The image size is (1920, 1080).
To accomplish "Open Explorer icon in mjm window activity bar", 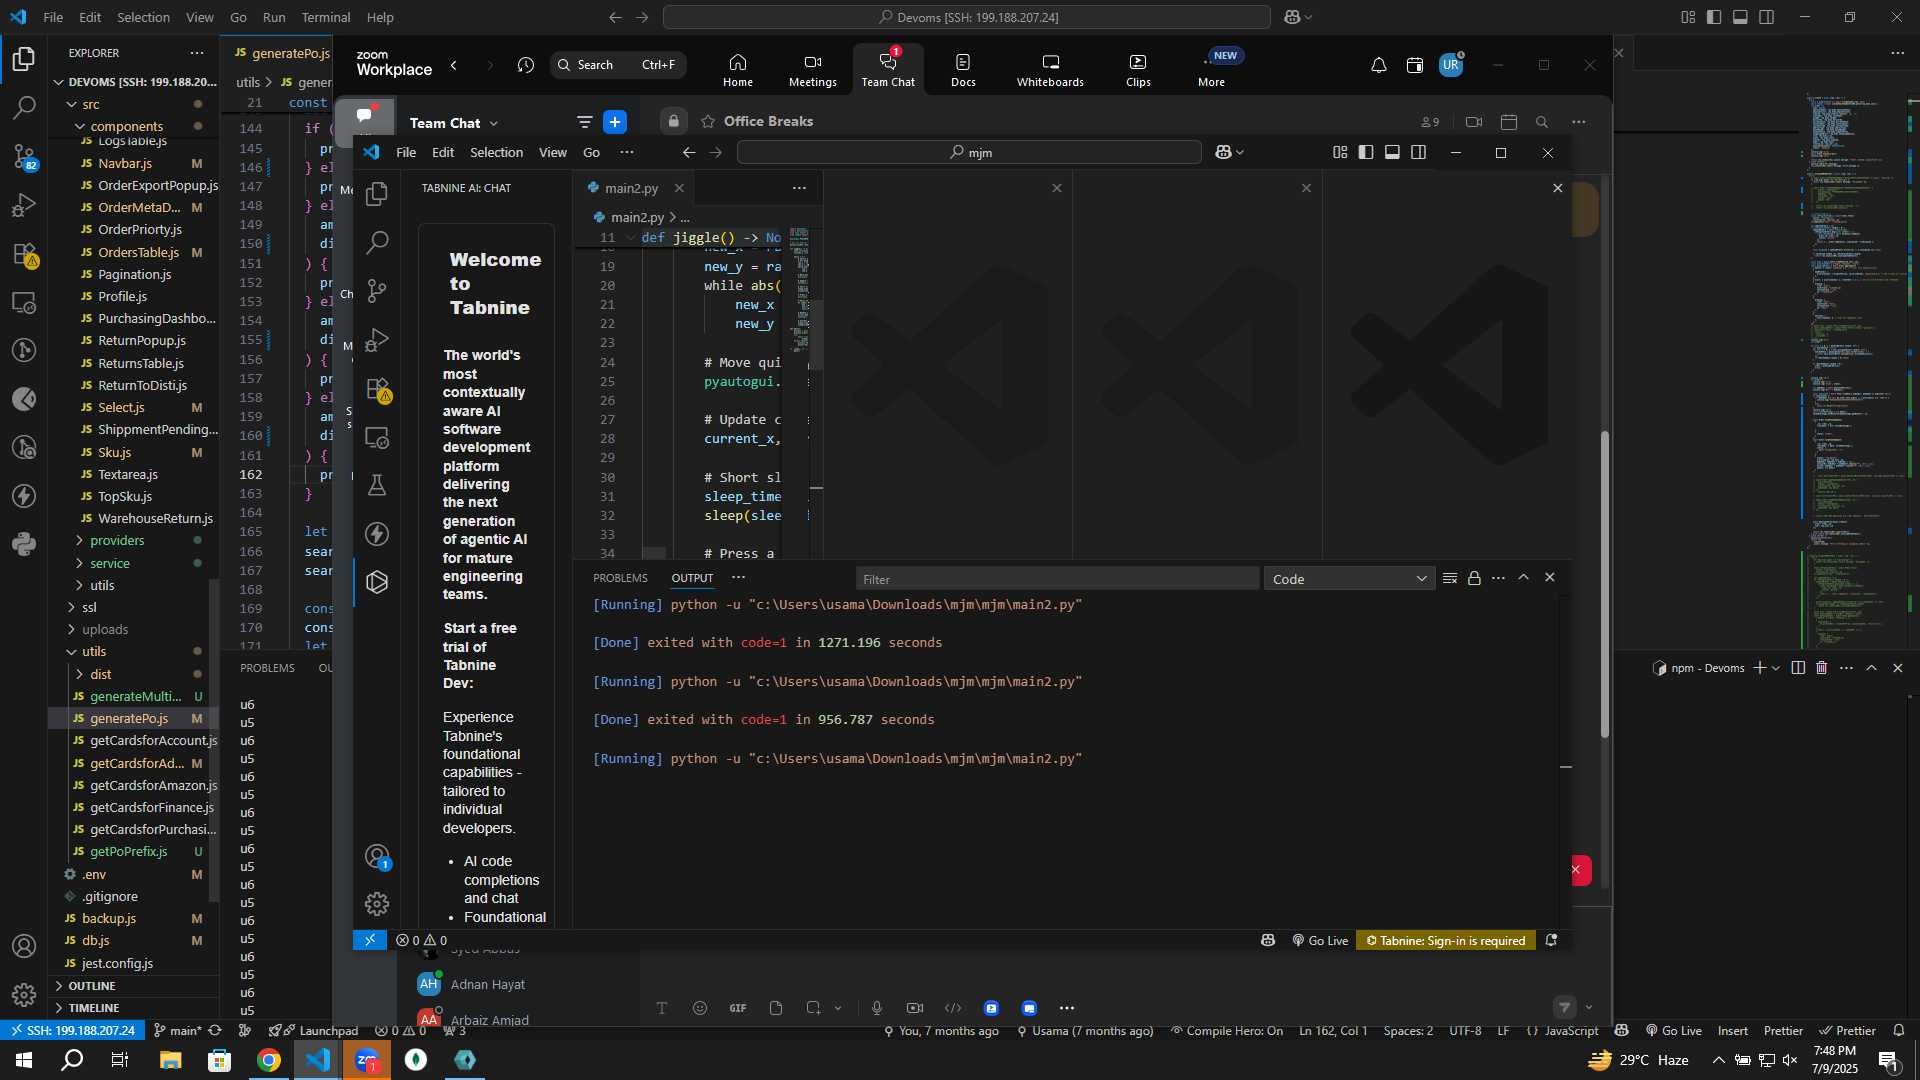I will pyautogui.click(x=377, y=193).
